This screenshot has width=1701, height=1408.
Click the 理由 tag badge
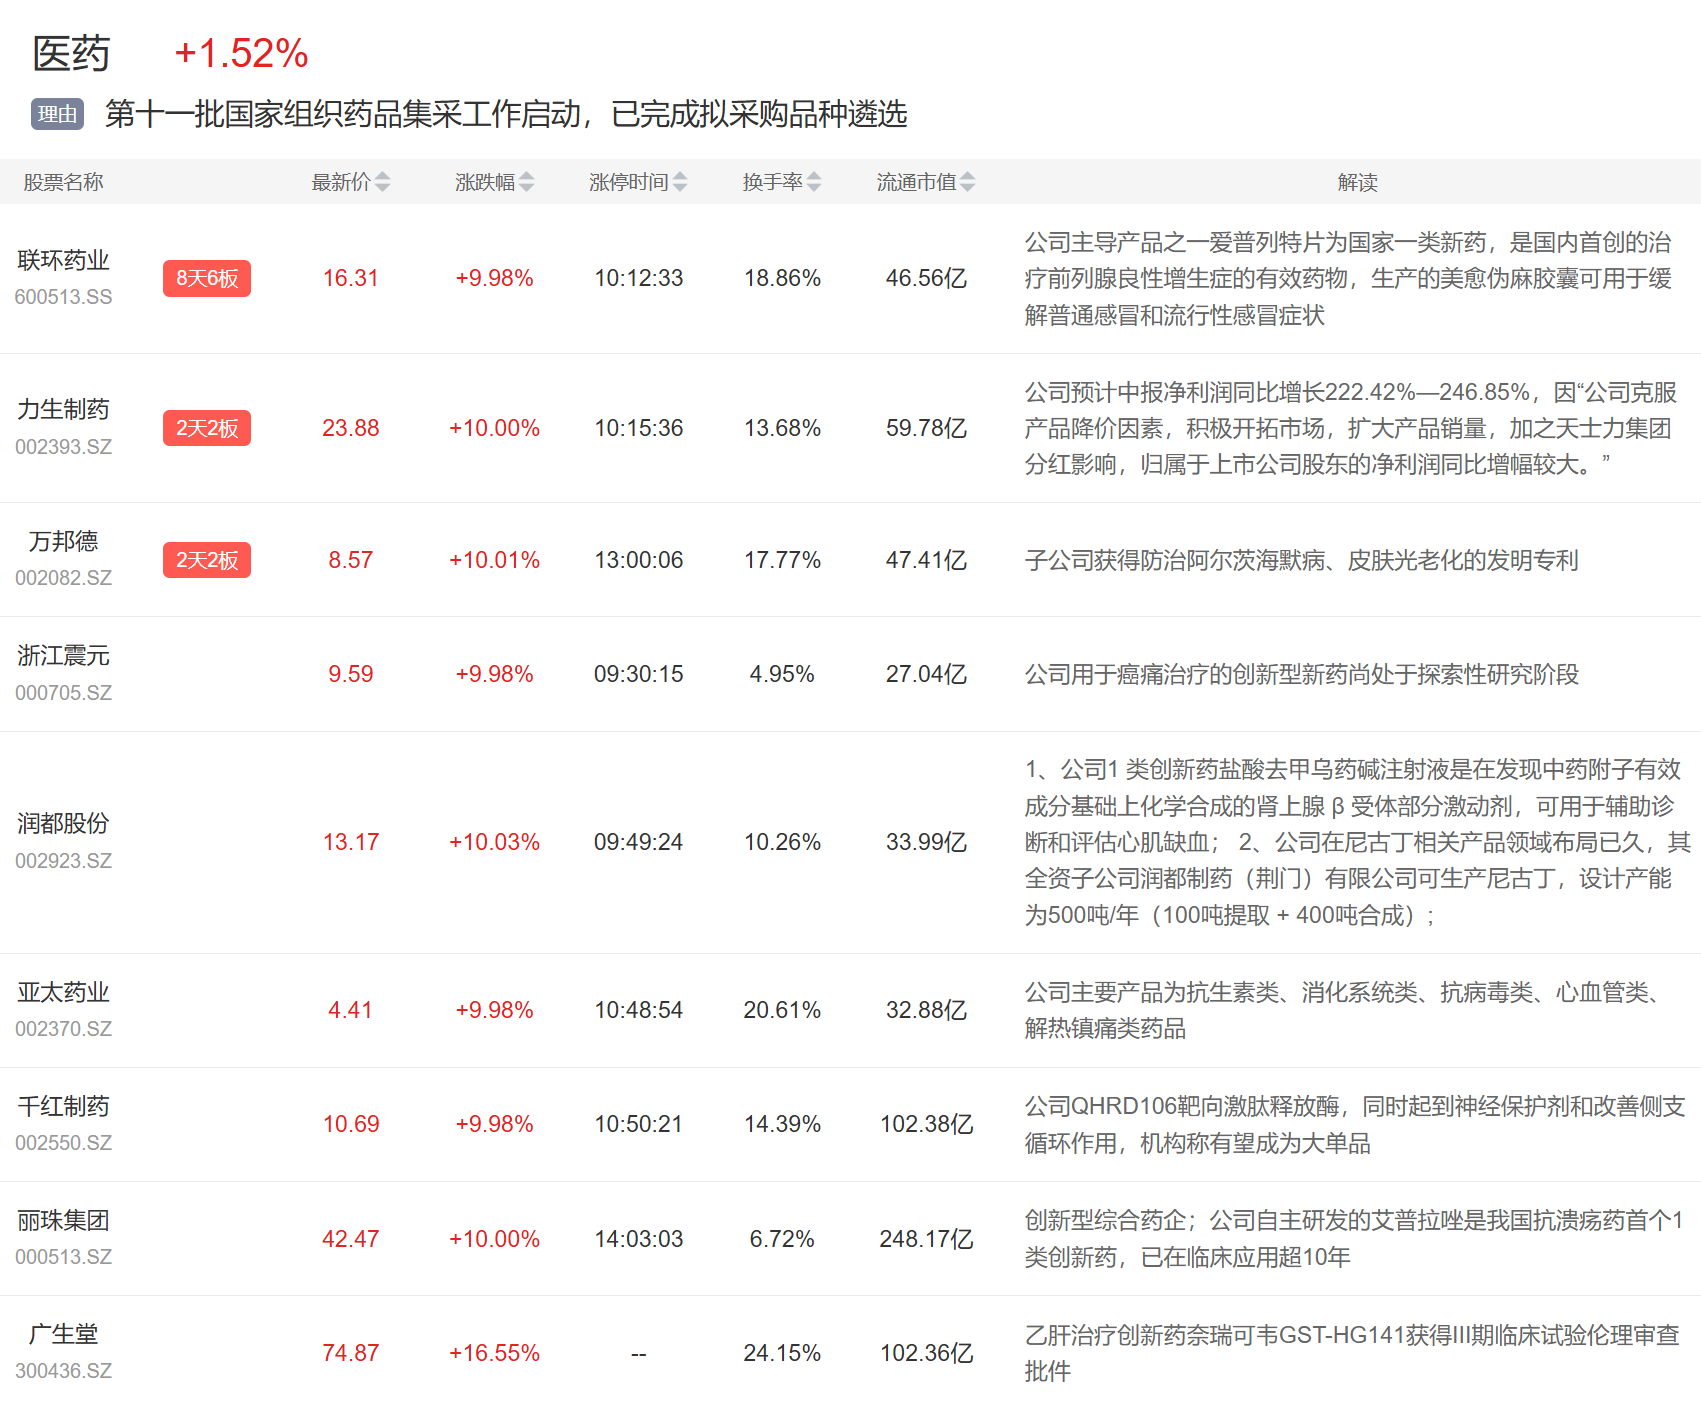pyautogui.click(x=57, y=114)
